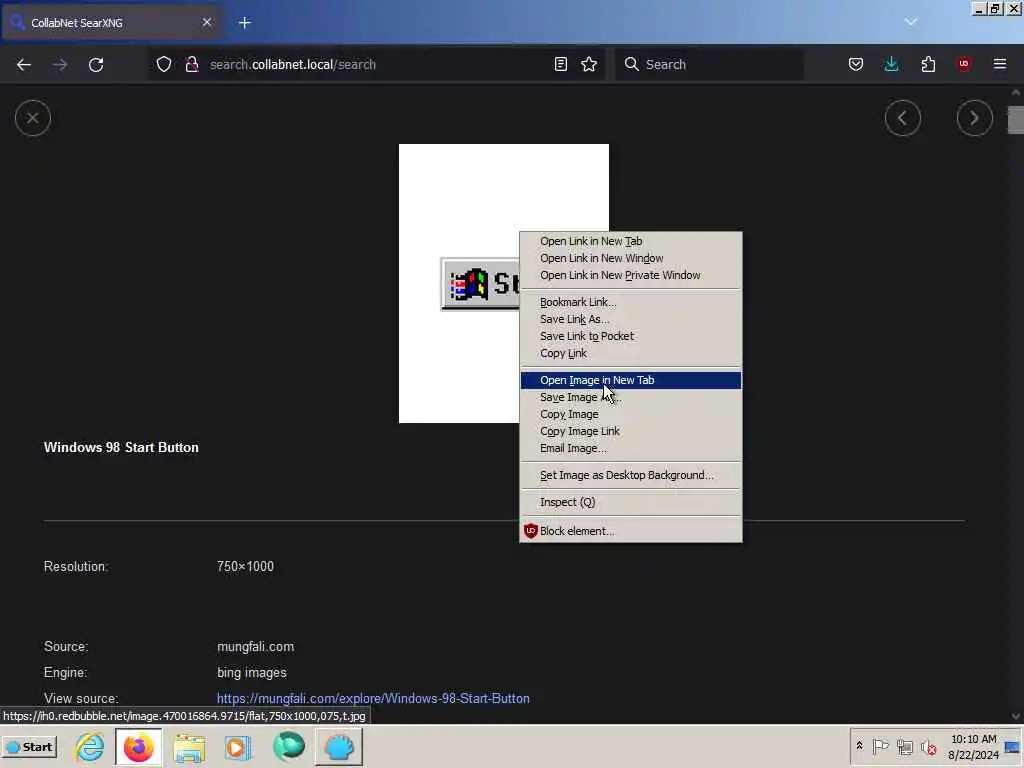Show the previous image result arrow
1024x768 pixels.
coord(903,118)
